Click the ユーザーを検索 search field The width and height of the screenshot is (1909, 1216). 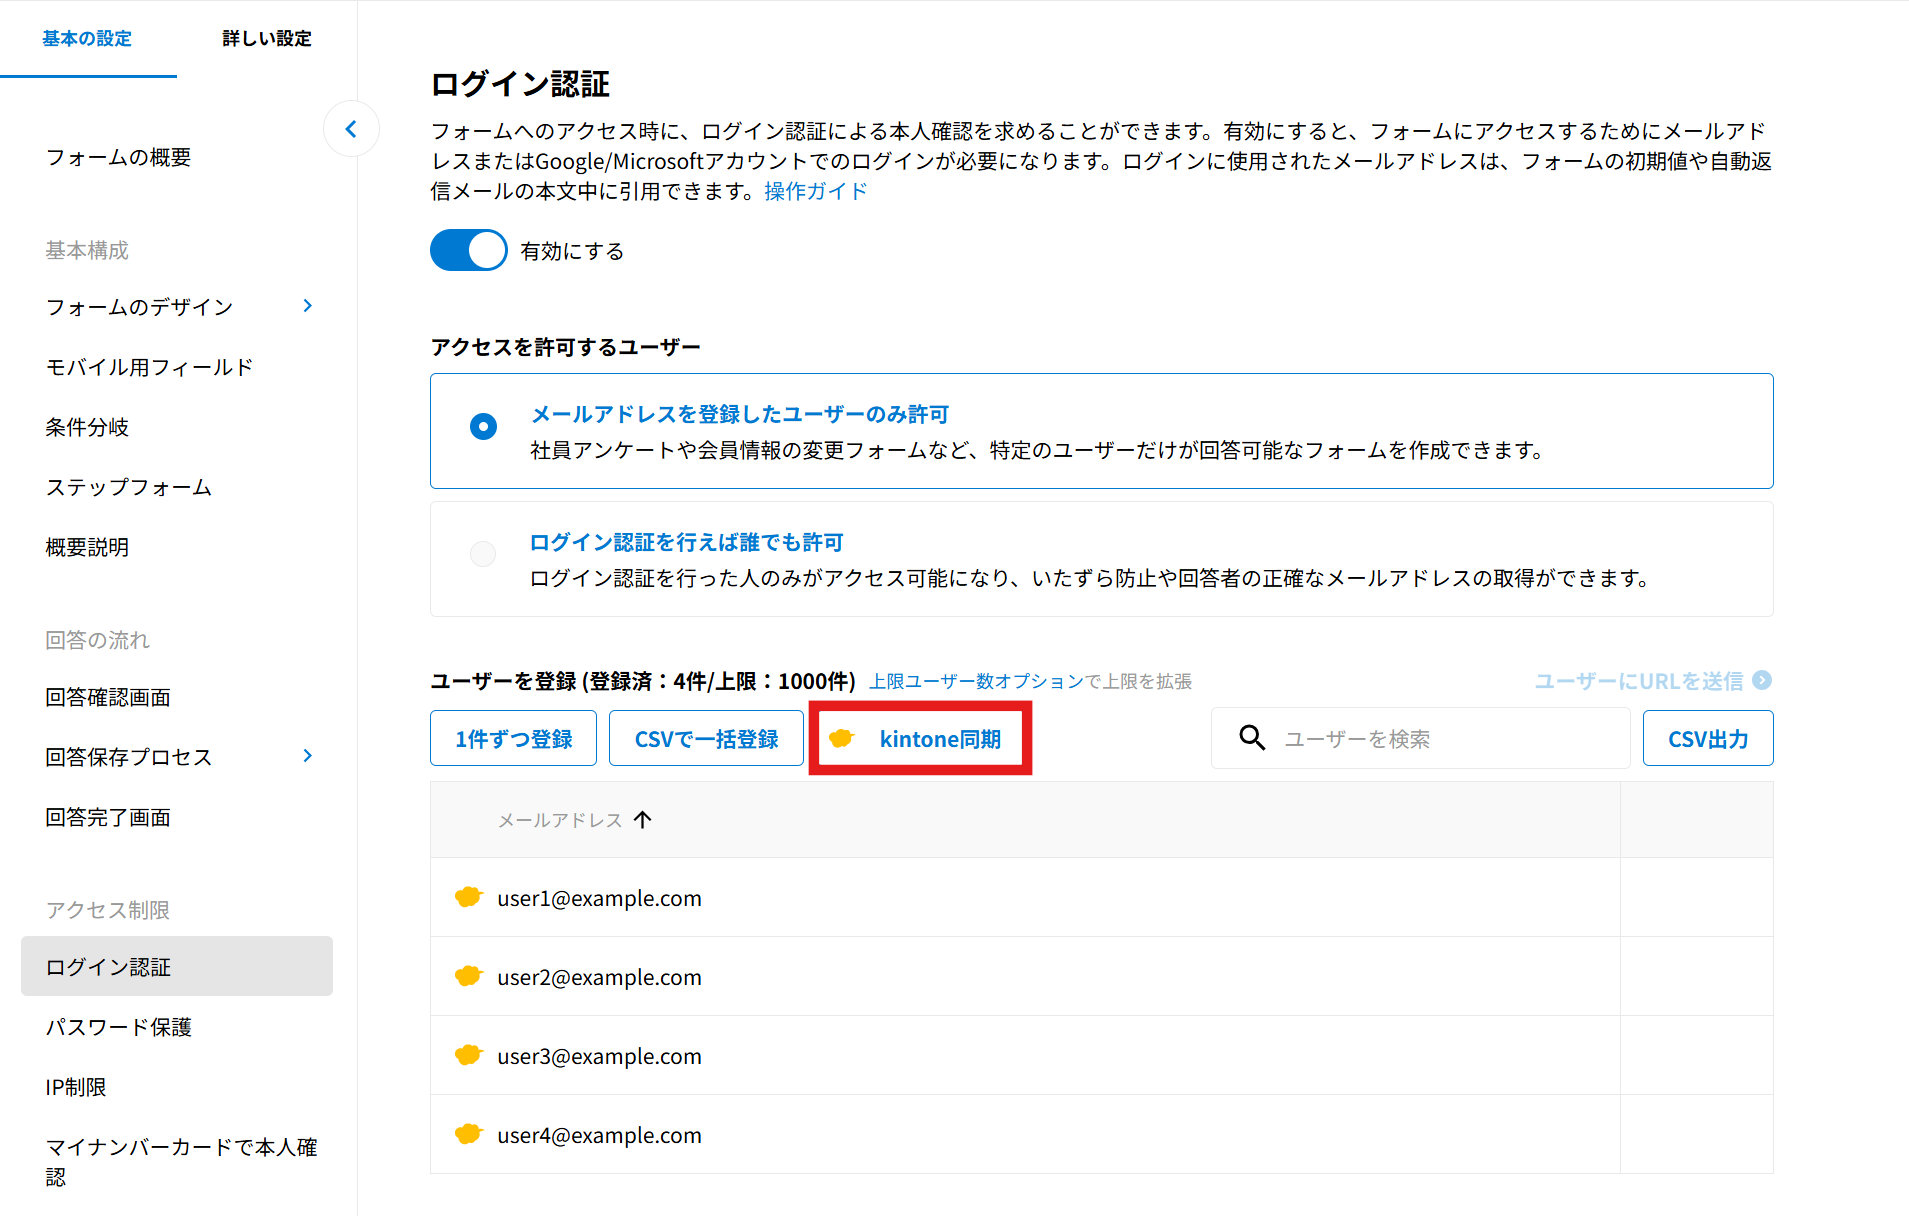(1440, 739)
